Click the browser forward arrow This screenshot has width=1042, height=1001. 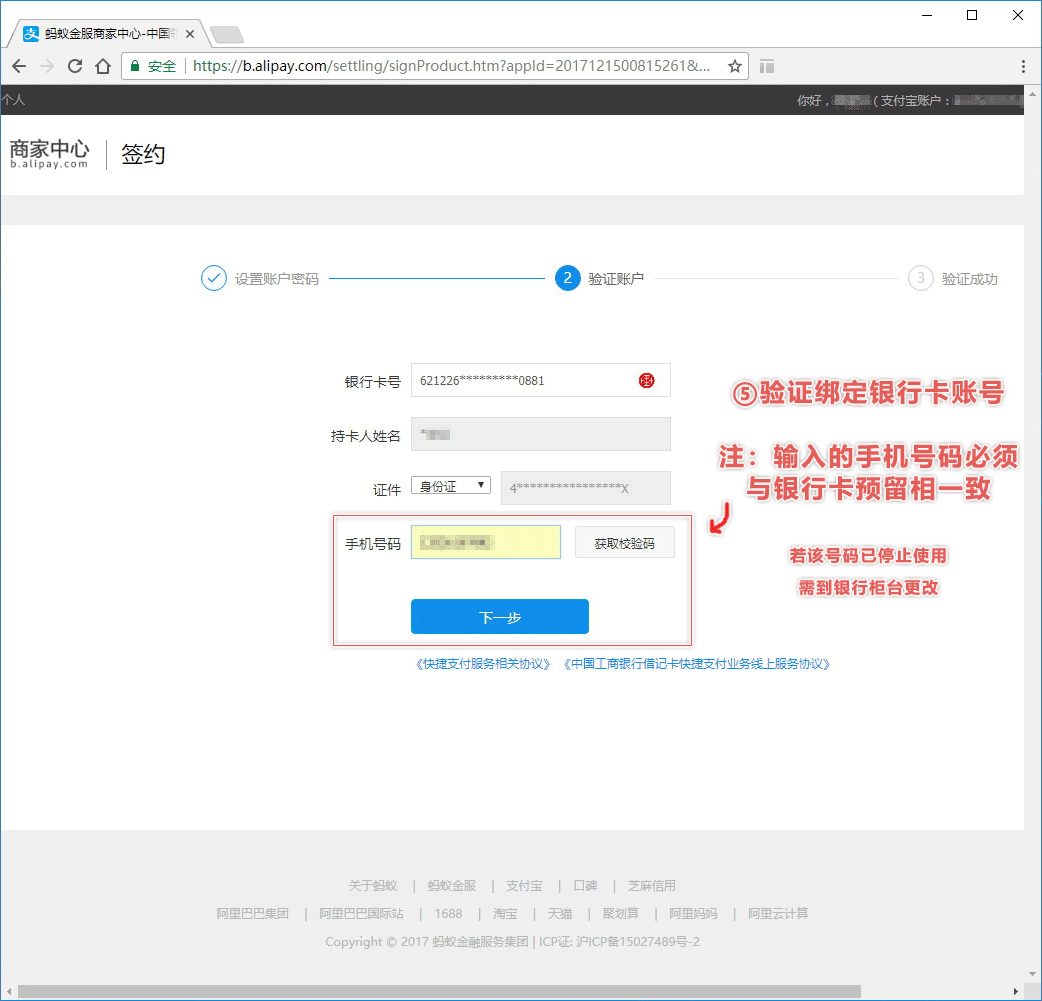(47, 66)
